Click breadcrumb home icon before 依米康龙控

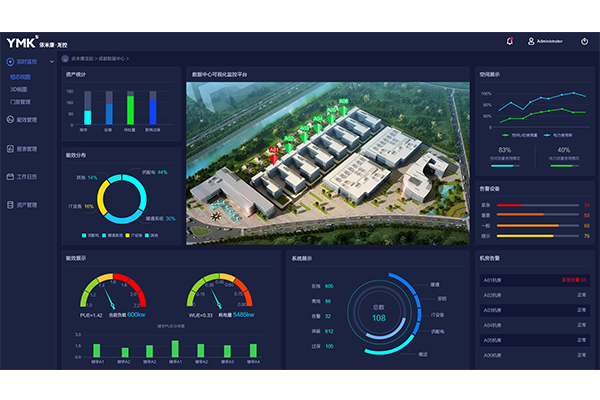66,59
